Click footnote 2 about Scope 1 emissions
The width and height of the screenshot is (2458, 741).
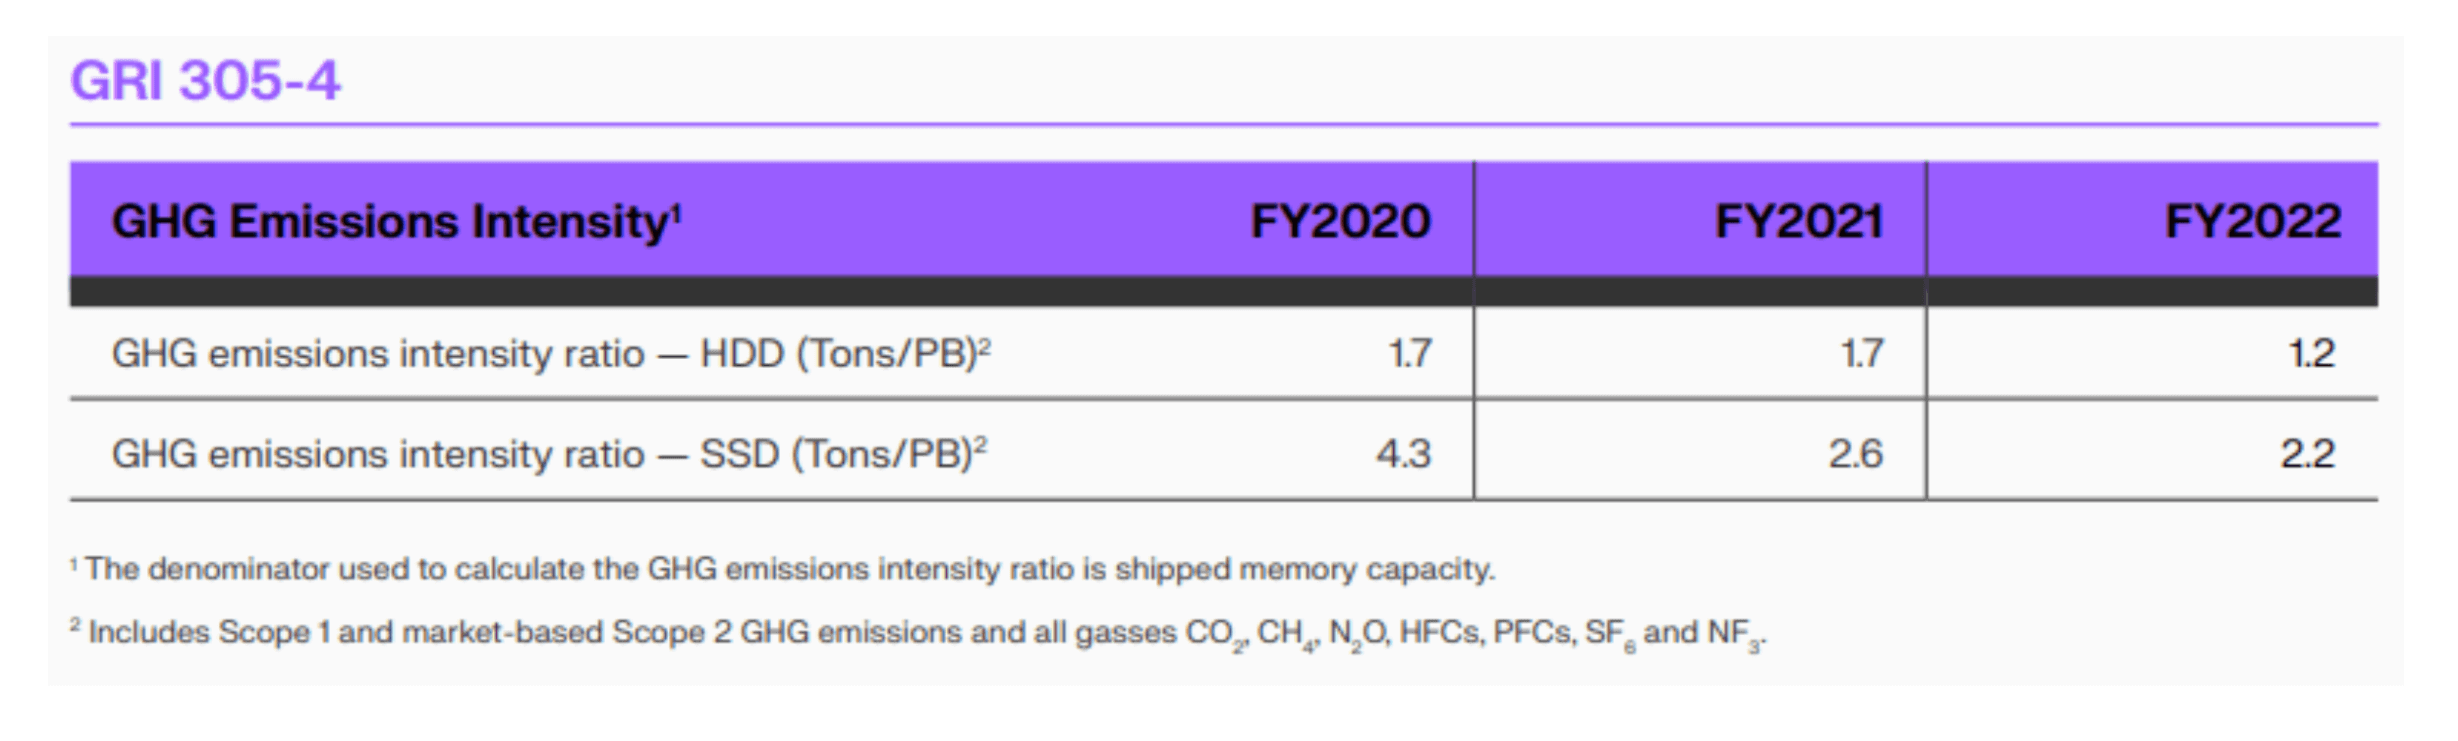(918, 634)
